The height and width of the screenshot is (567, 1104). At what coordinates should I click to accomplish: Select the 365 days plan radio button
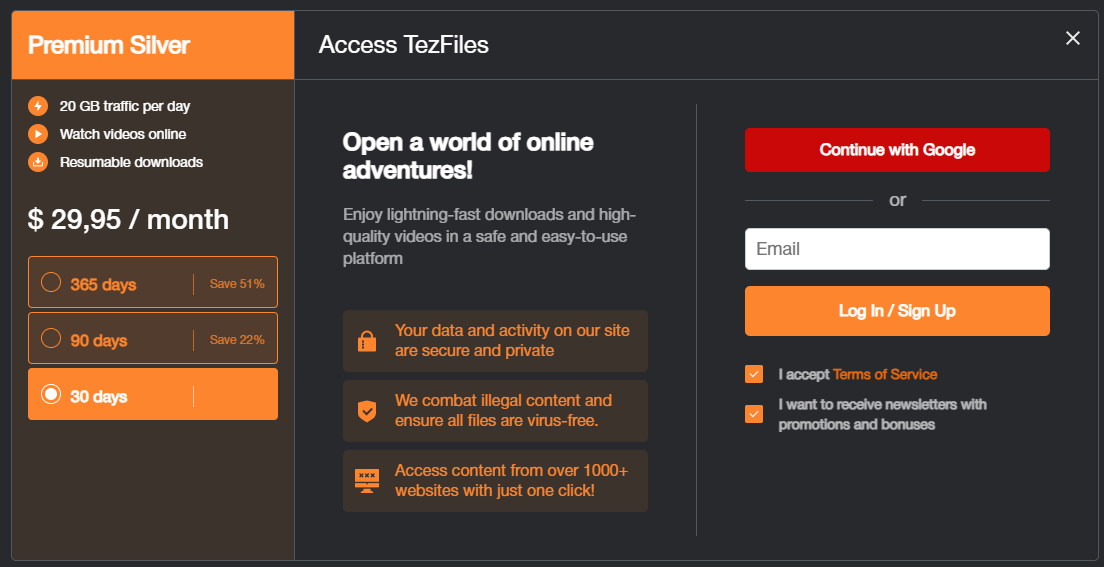pyautogui.click(x=51, y=282)
